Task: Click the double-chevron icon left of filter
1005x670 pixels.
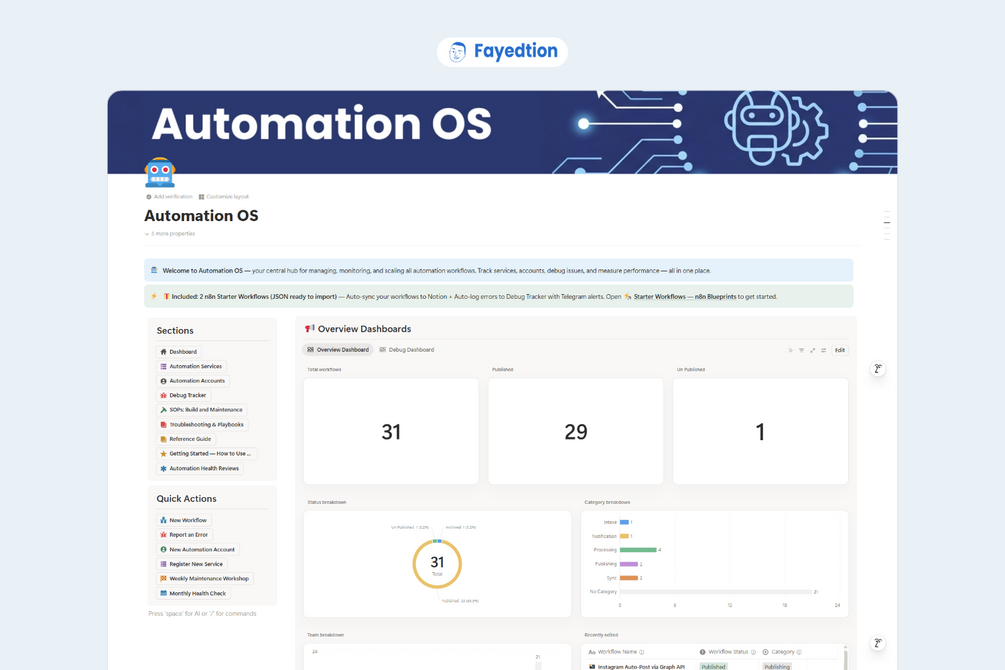Action: 790,350
